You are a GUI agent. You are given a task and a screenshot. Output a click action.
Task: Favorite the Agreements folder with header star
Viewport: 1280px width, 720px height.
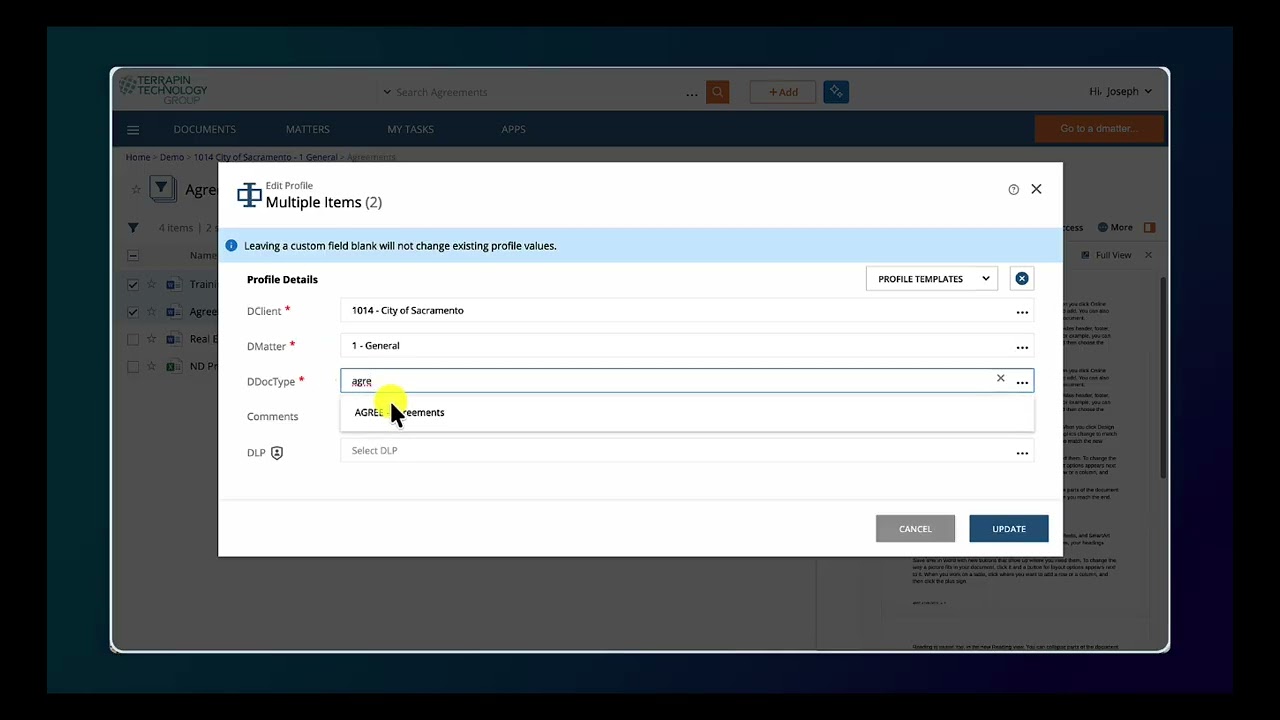(x=136, y=189)
